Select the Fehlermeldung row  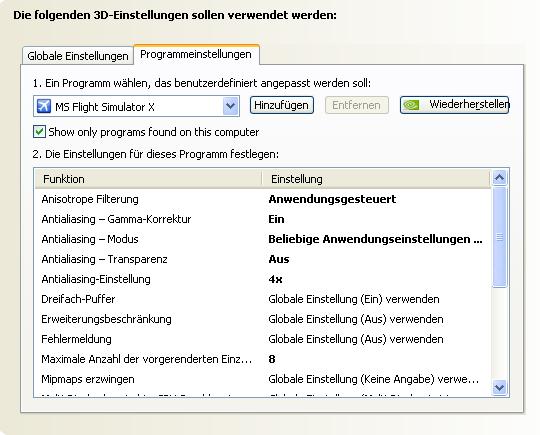(262, 339)
